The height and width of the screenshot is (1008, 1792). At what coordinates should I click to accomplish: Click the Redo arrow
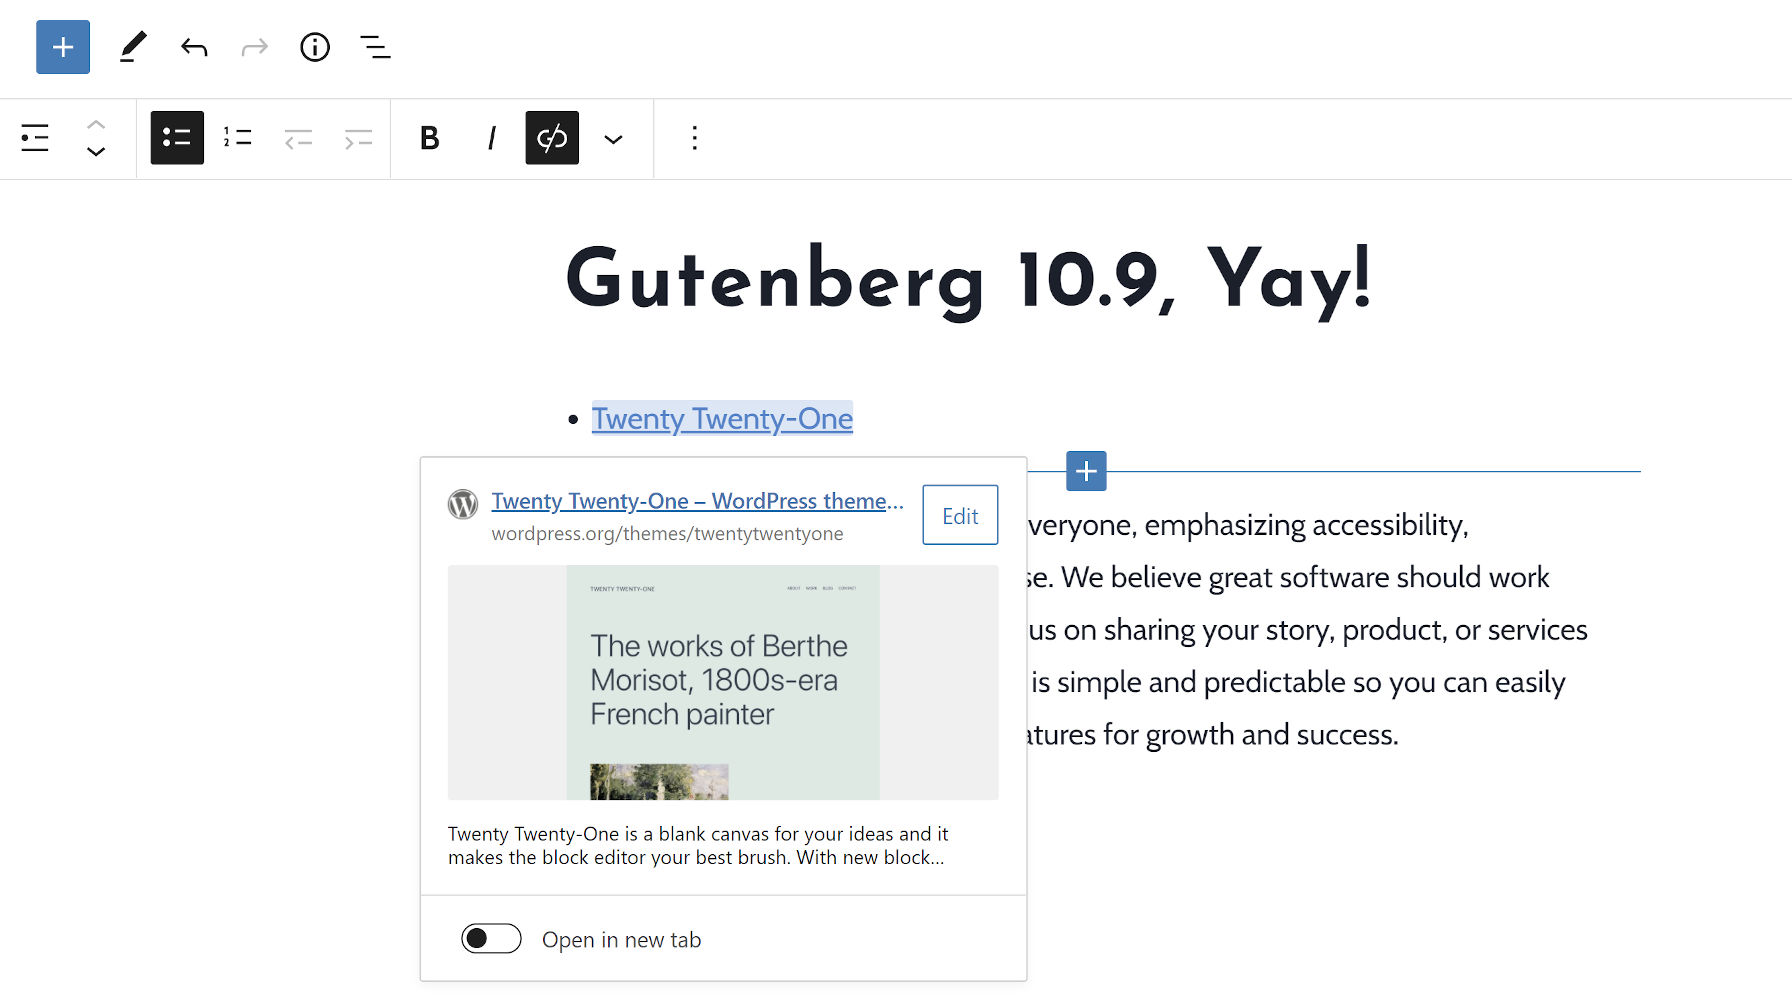pyautogui.click(x=255, y=47)
